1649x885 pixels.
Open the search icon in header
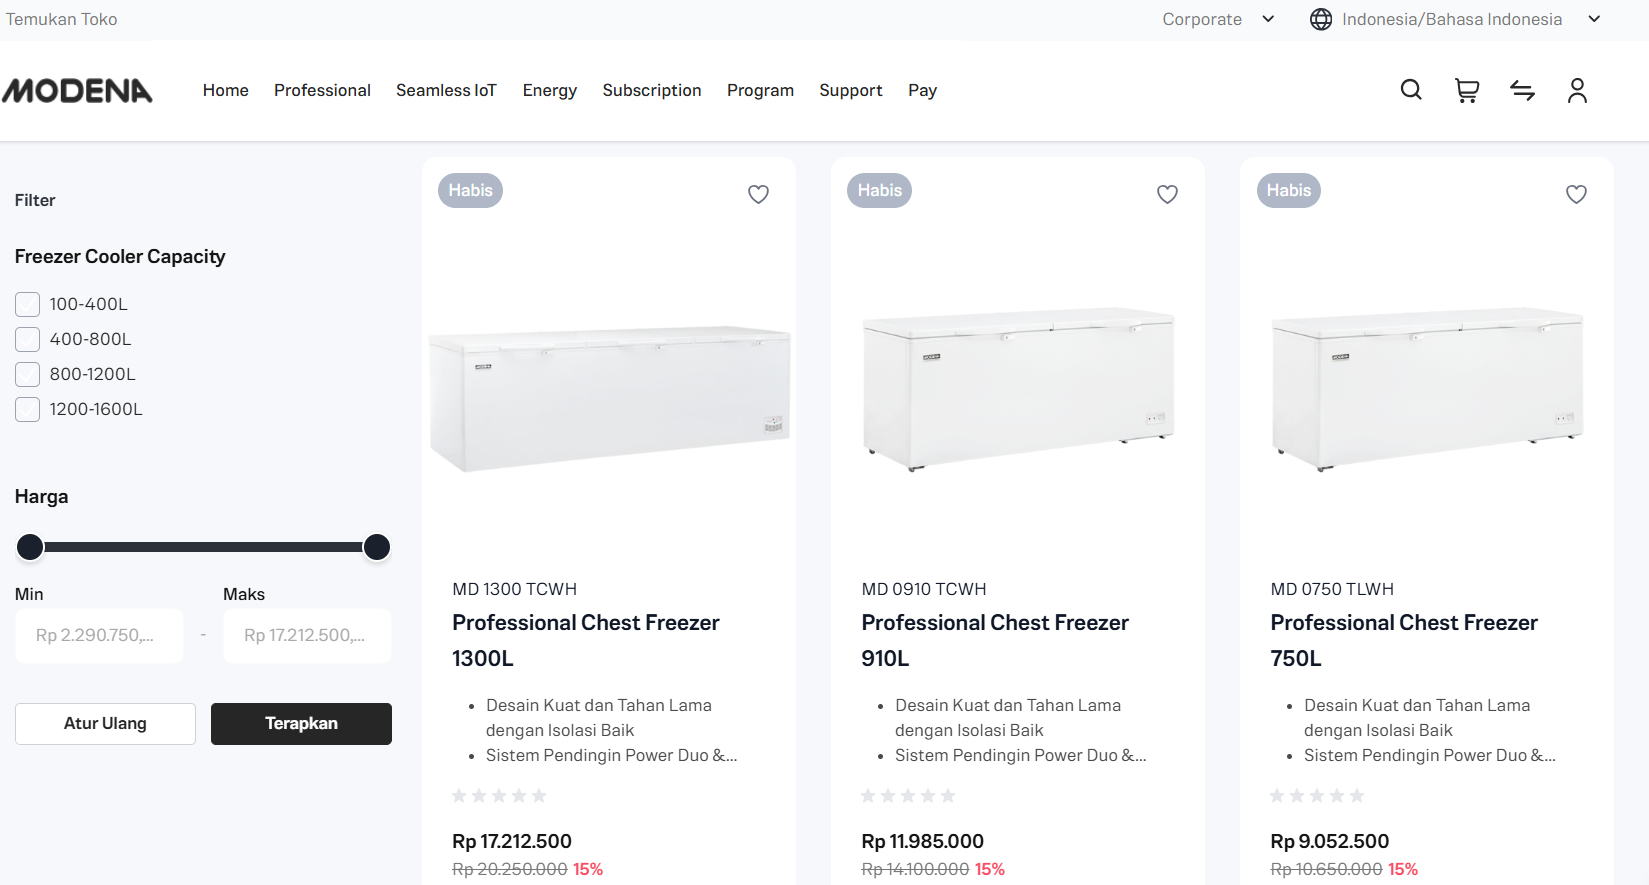click(1411, 90)
